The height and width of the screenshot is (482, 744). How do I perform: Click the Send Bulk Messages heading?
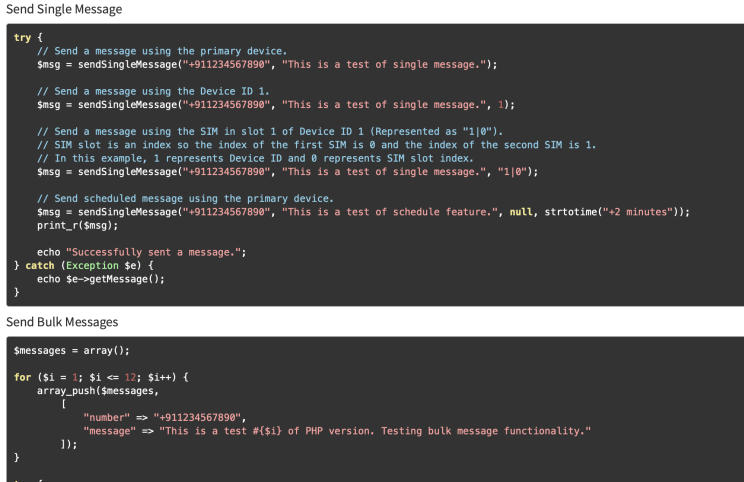click(x=62, y=322)
